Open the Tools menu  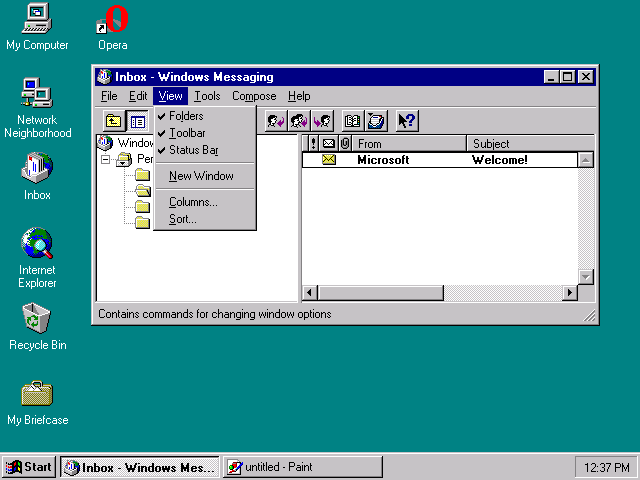pos(207,96)
